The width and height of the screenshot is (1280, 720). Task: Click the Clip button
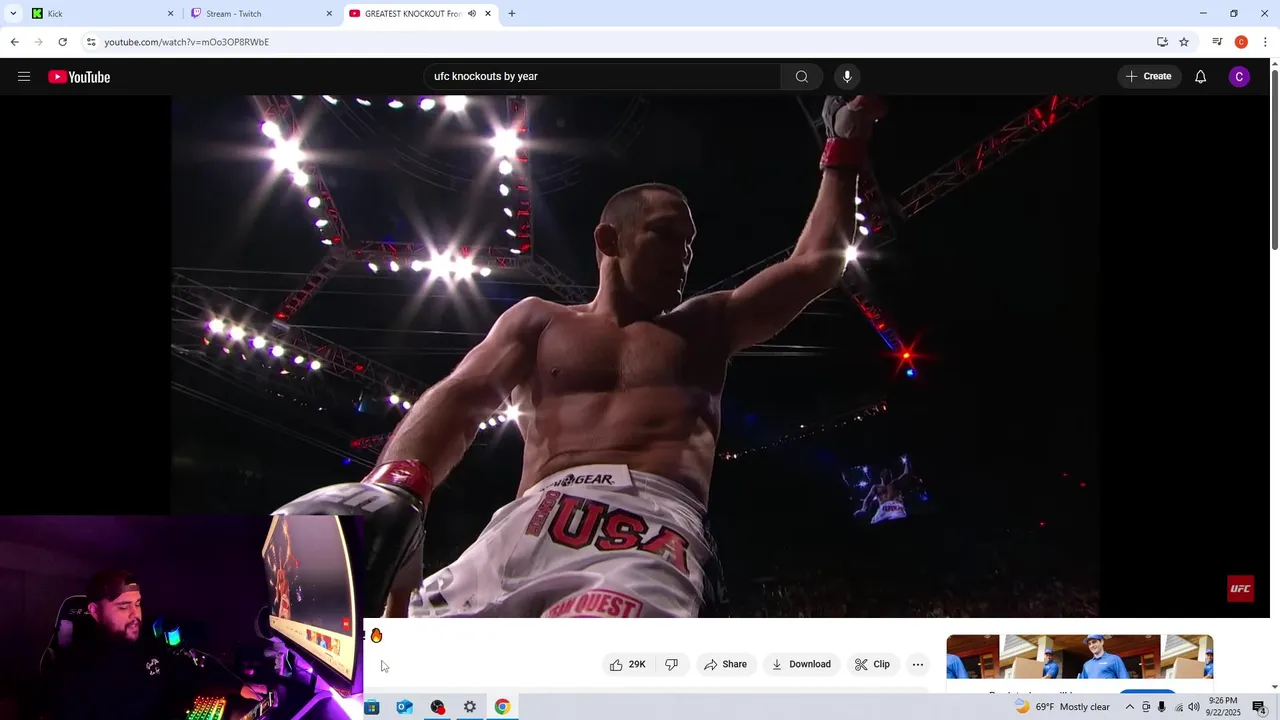tap(872, 664)
